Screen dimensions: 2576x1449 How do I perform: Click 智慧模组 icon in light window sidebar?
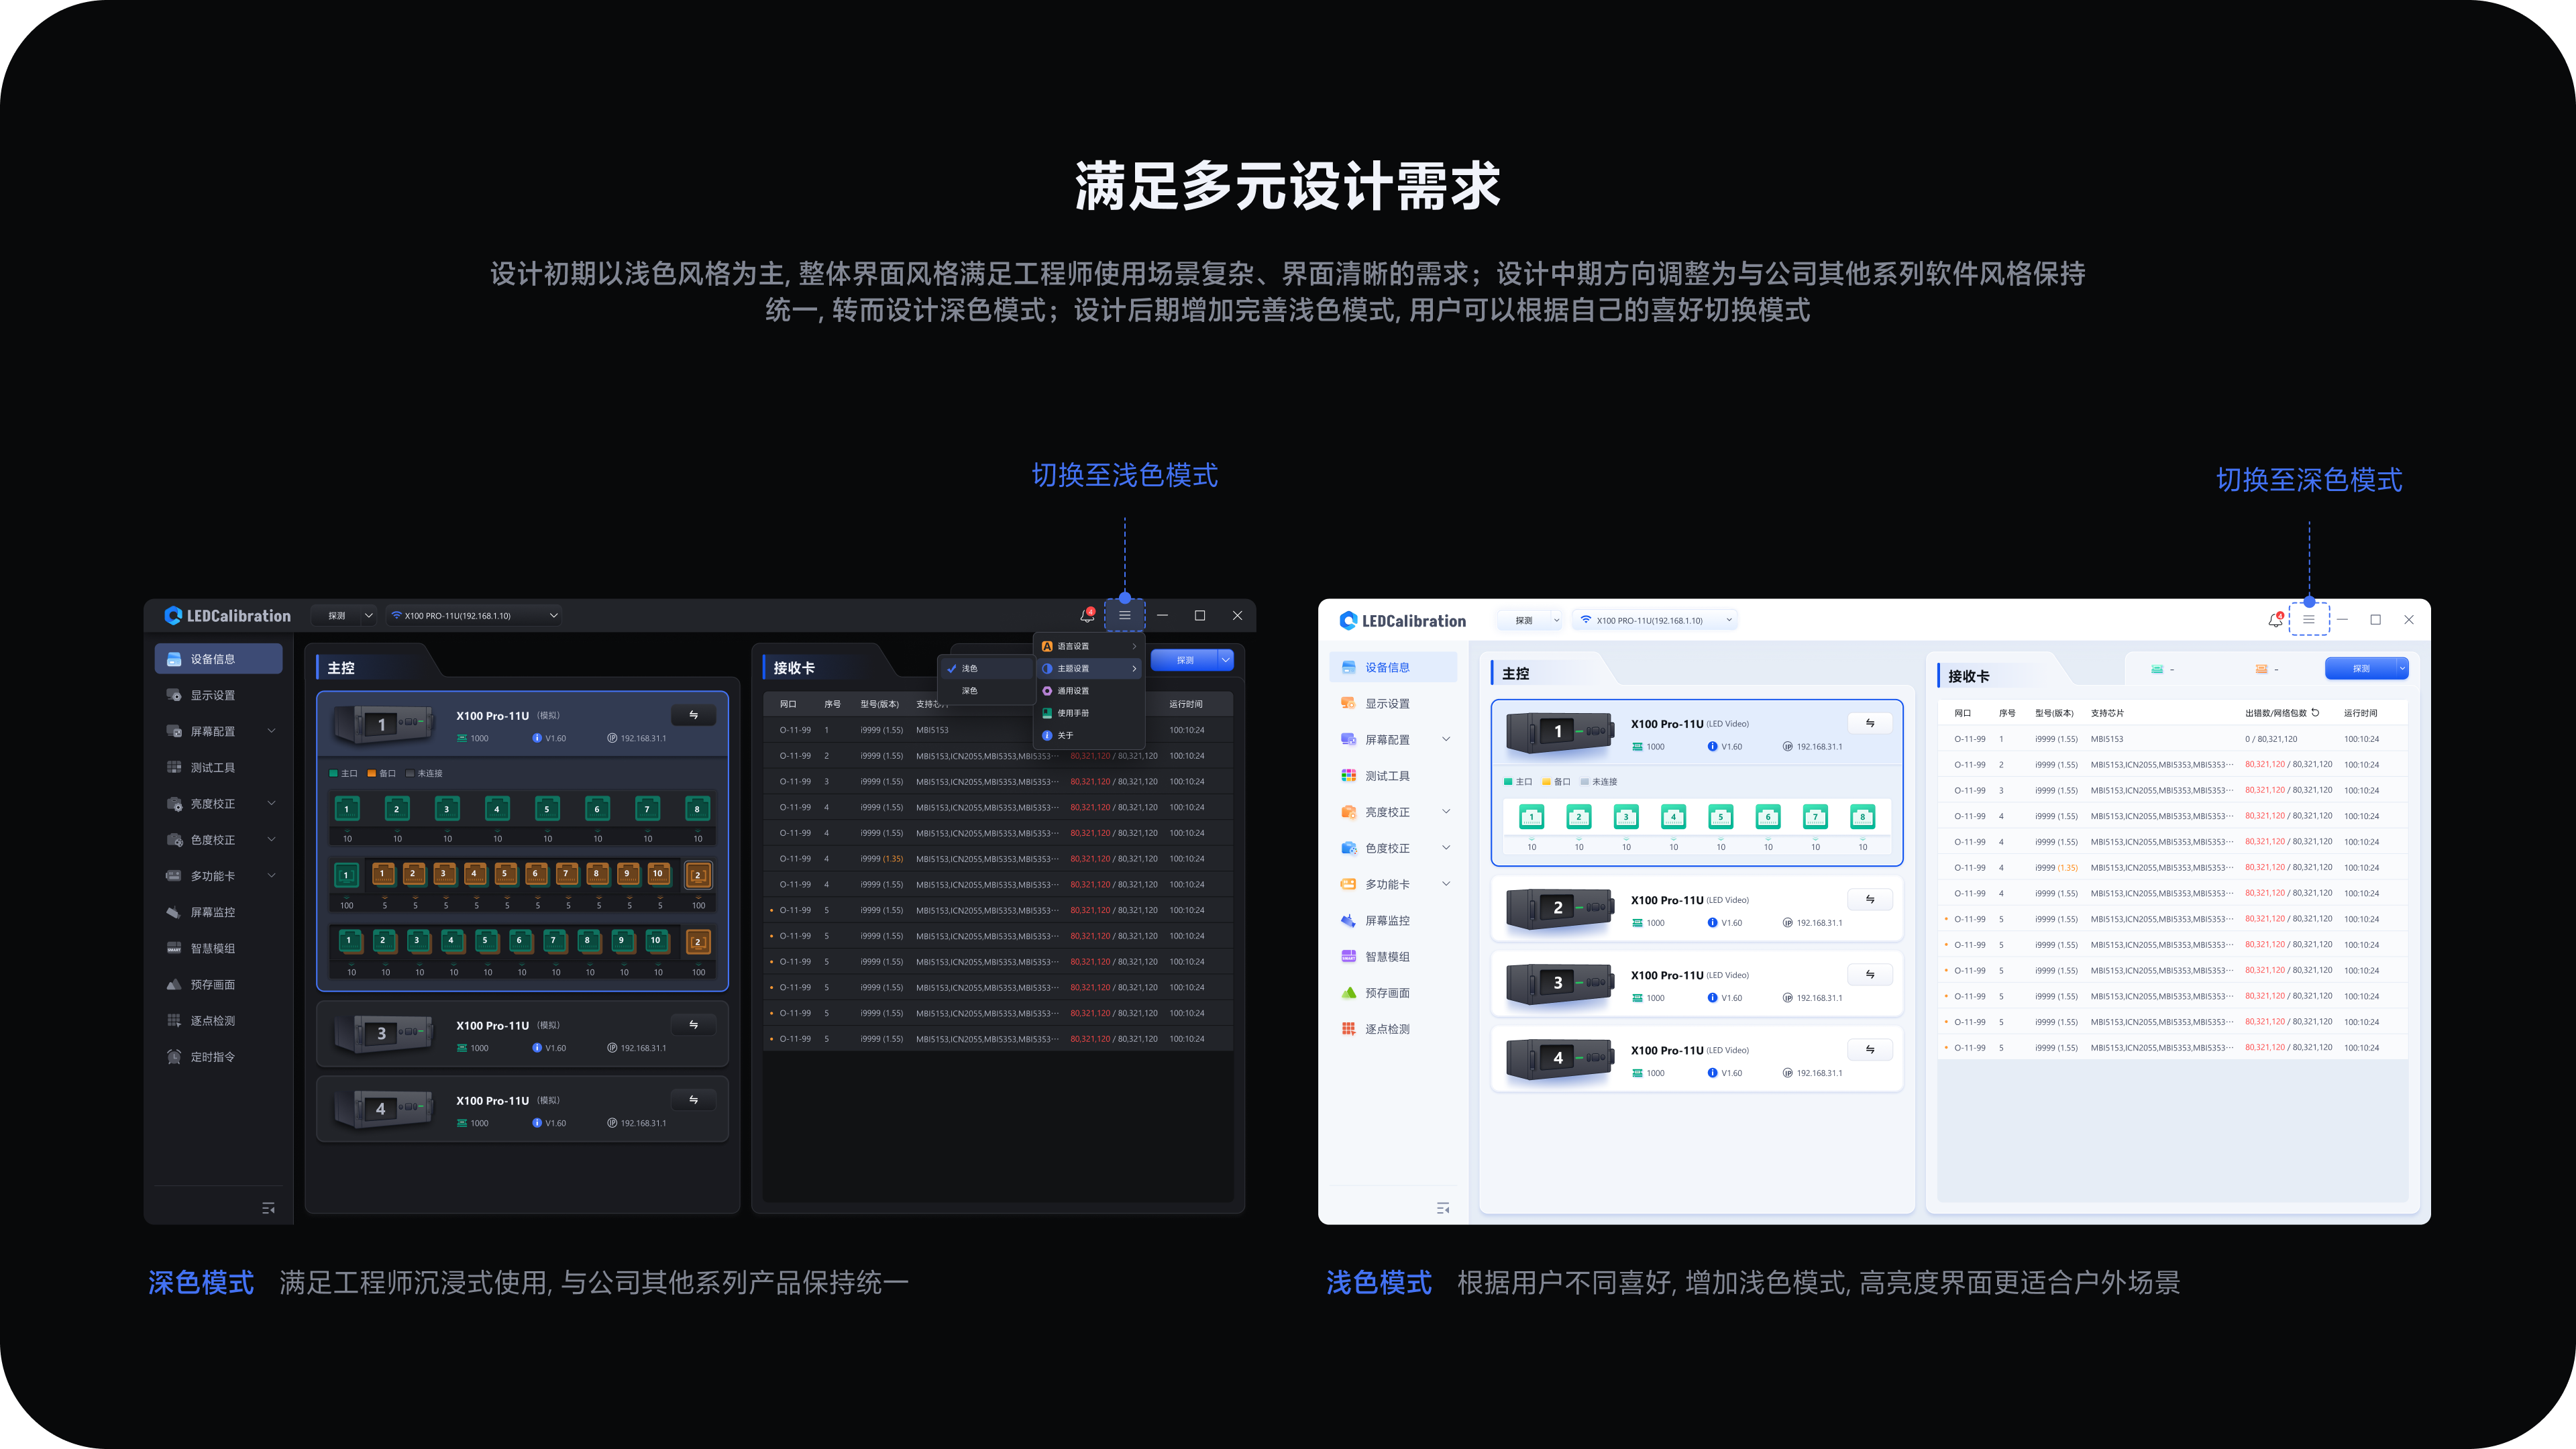[1348, 956]
